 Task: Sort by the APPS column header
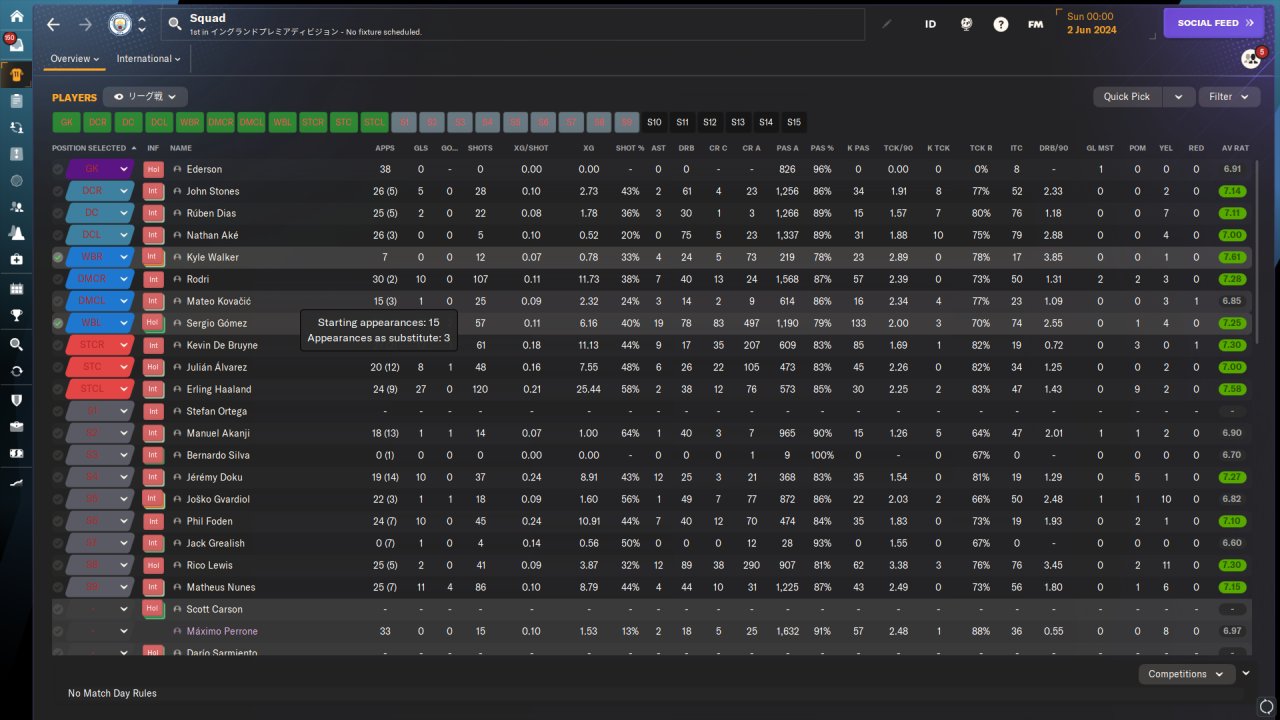(x=385, y=148)
